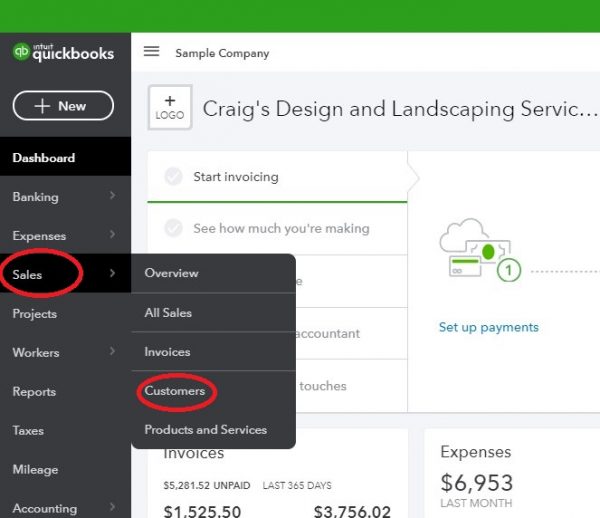Open Customers from the Sales submenu
Screen dimensions: 600x518
click(175, 391)
